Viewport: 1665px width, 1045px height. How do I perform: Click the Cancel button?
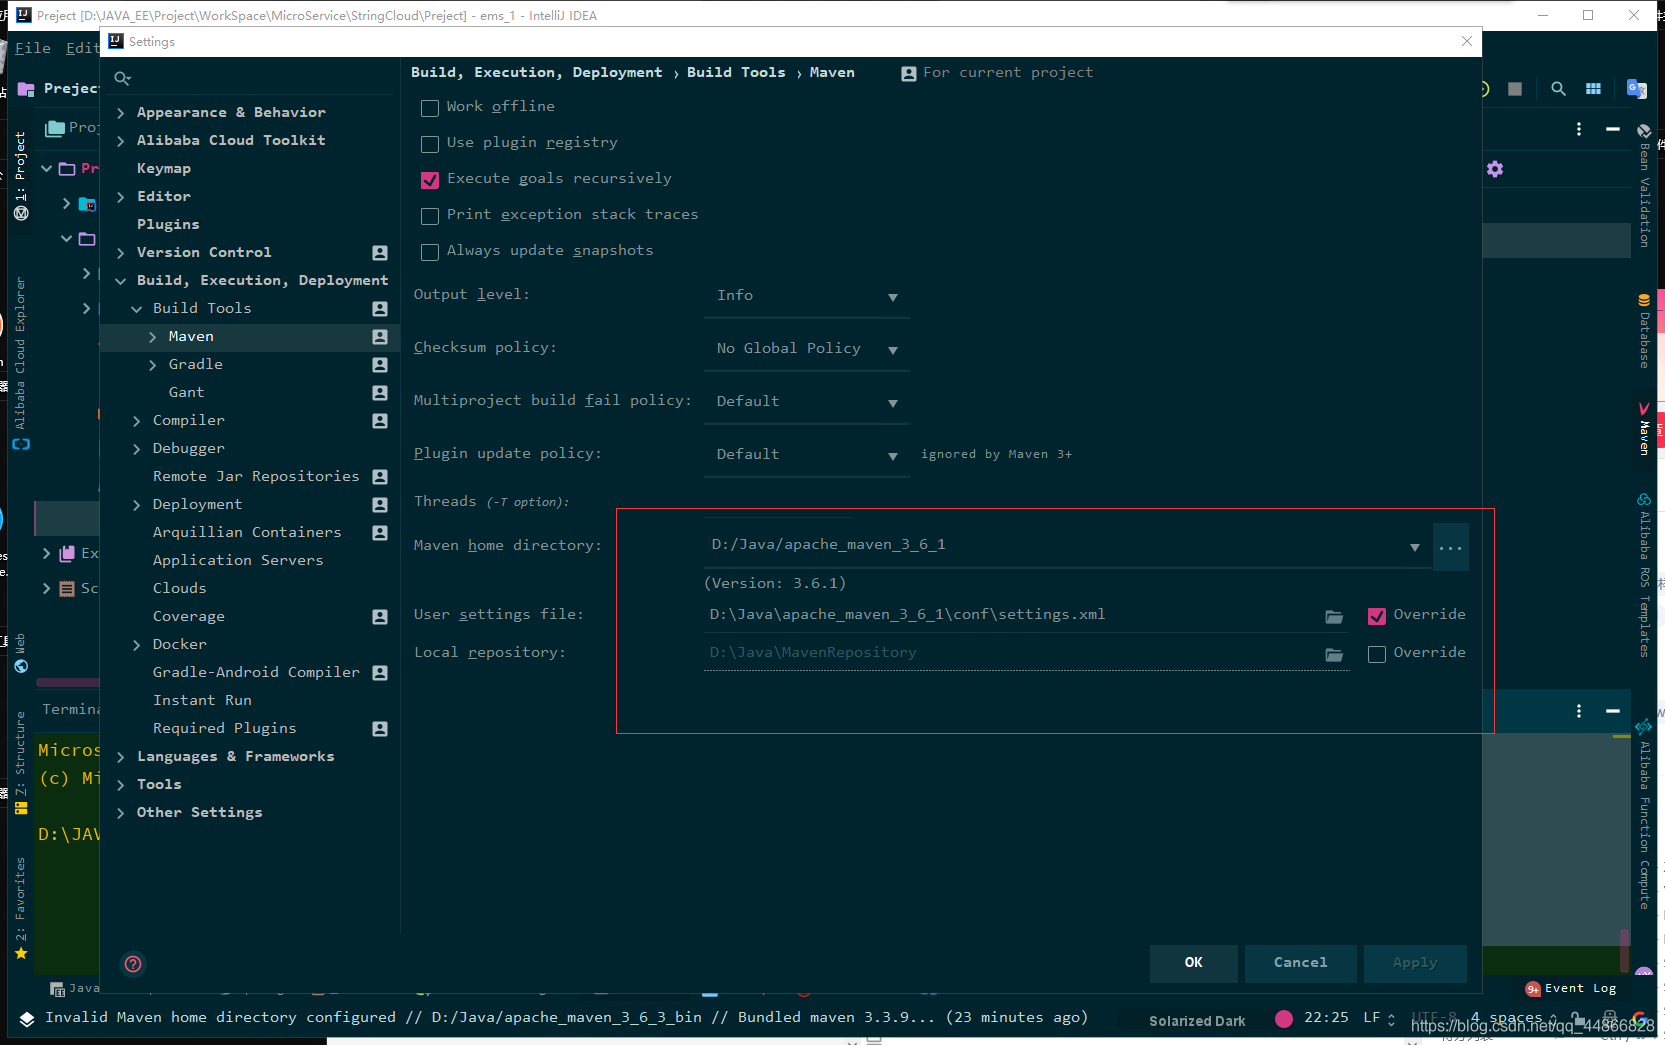[1300, 963]
